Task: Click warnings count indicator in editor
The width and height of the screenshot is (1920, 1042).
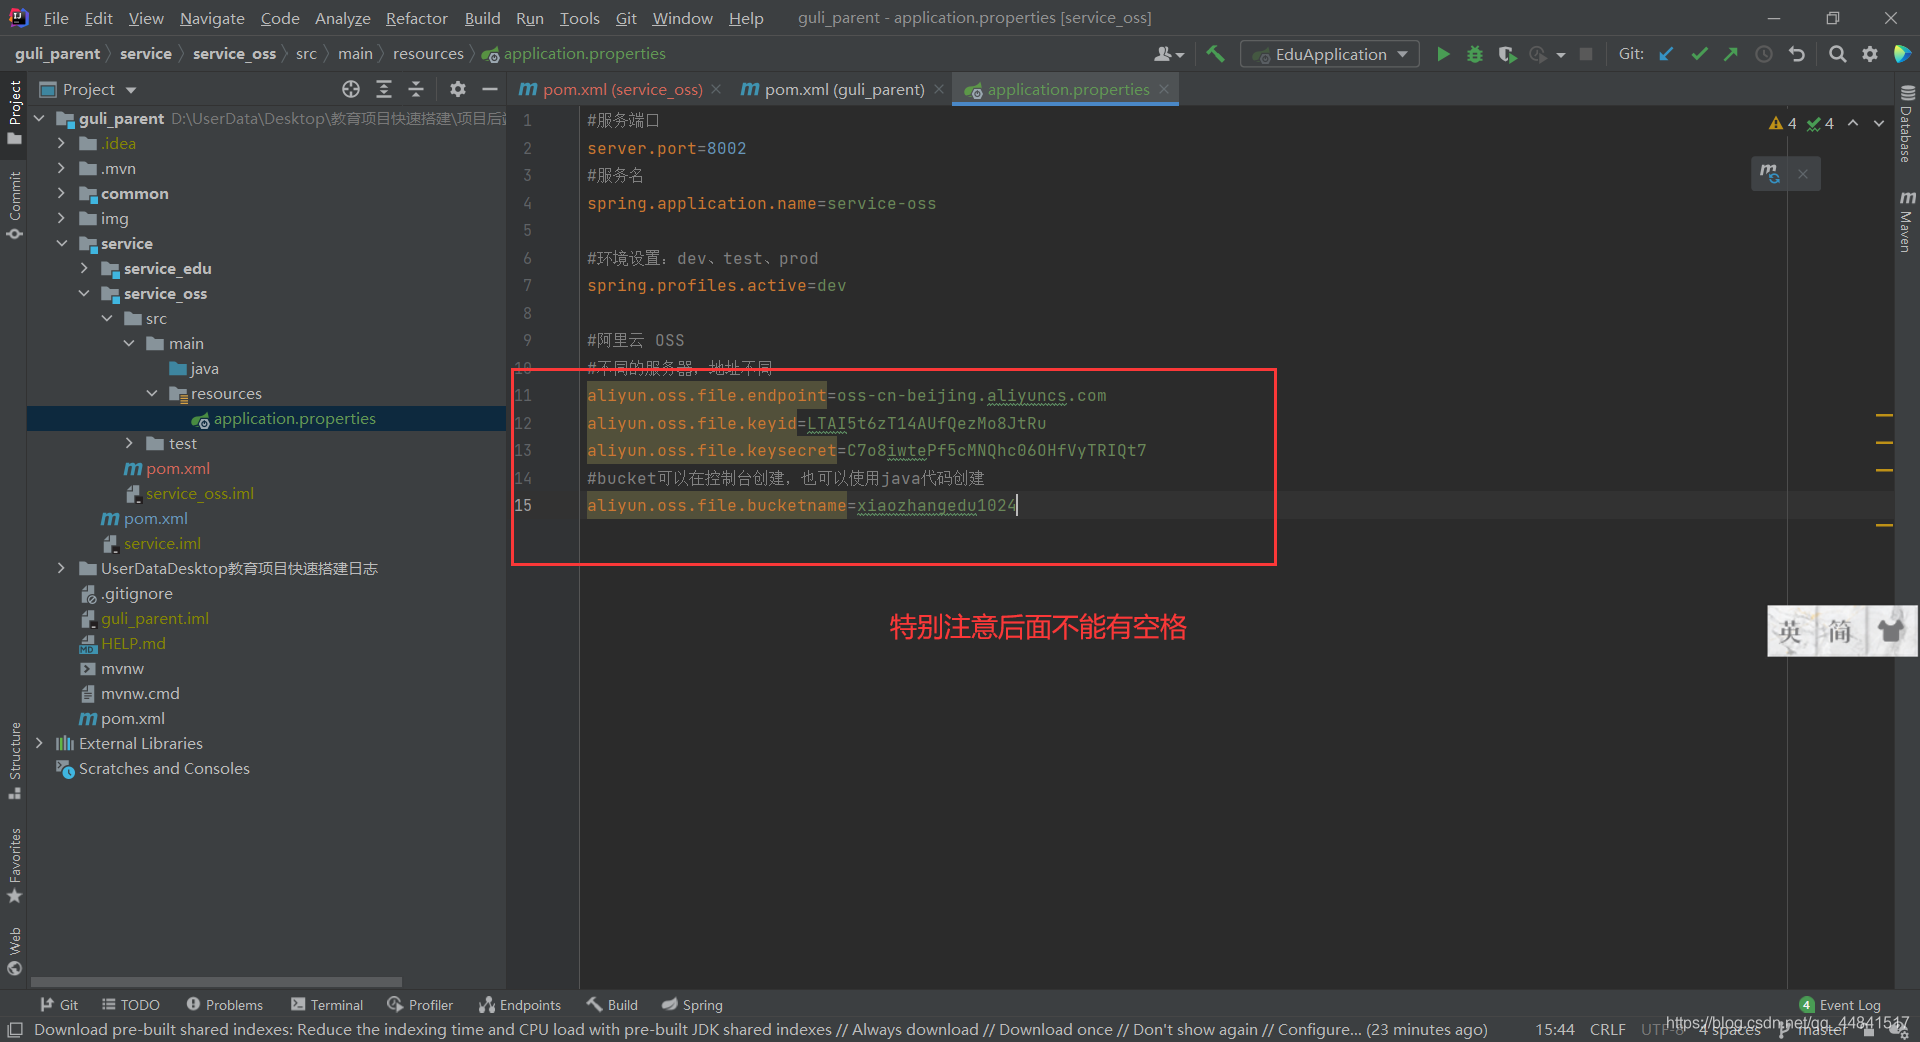Action: (1782, 123)
